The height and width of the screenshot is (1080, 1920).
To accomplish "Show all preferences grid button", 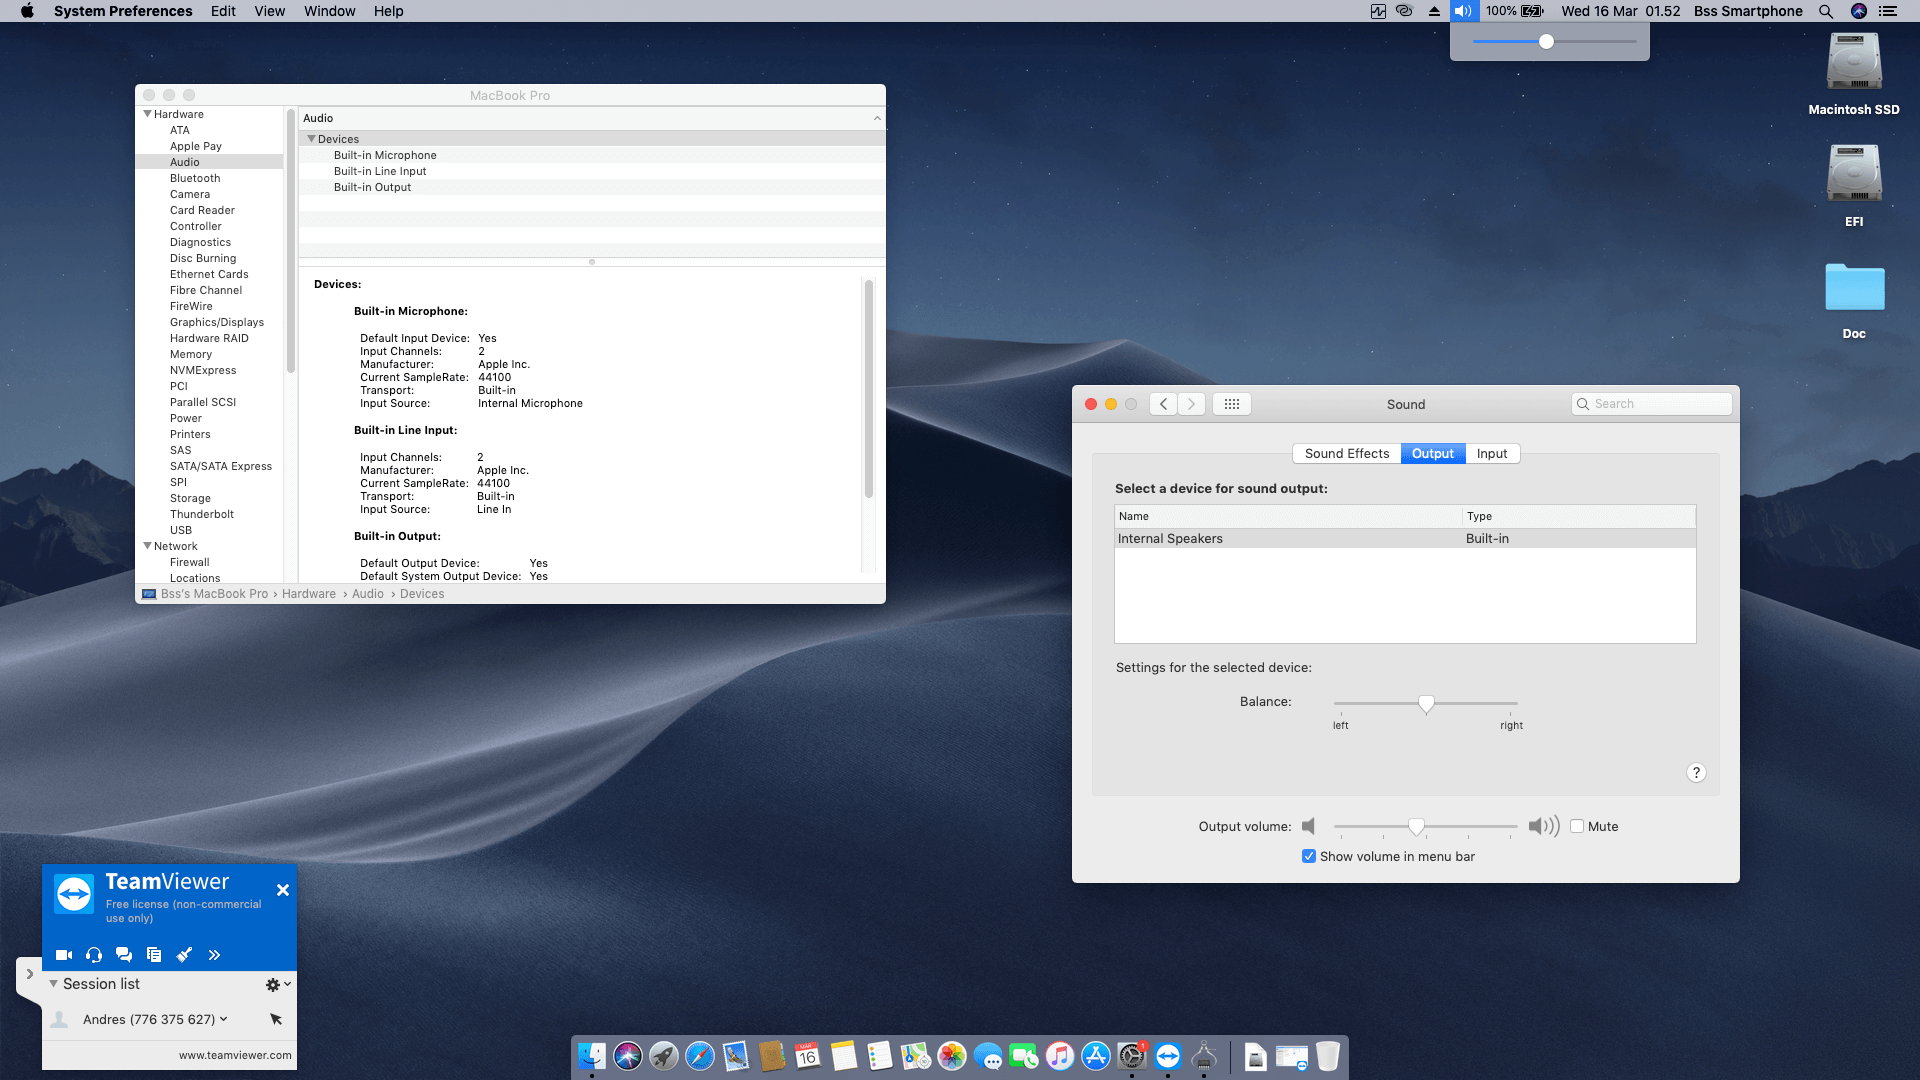I will click(1232, 404).
